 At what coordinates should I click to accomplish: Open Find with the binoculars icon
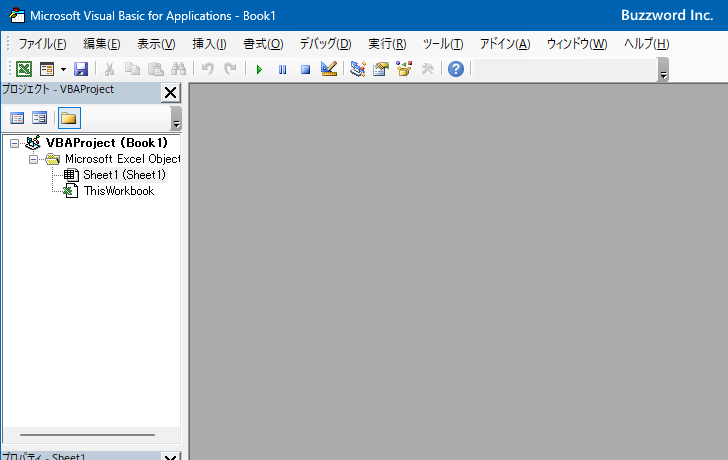click(x=178, y=69)
